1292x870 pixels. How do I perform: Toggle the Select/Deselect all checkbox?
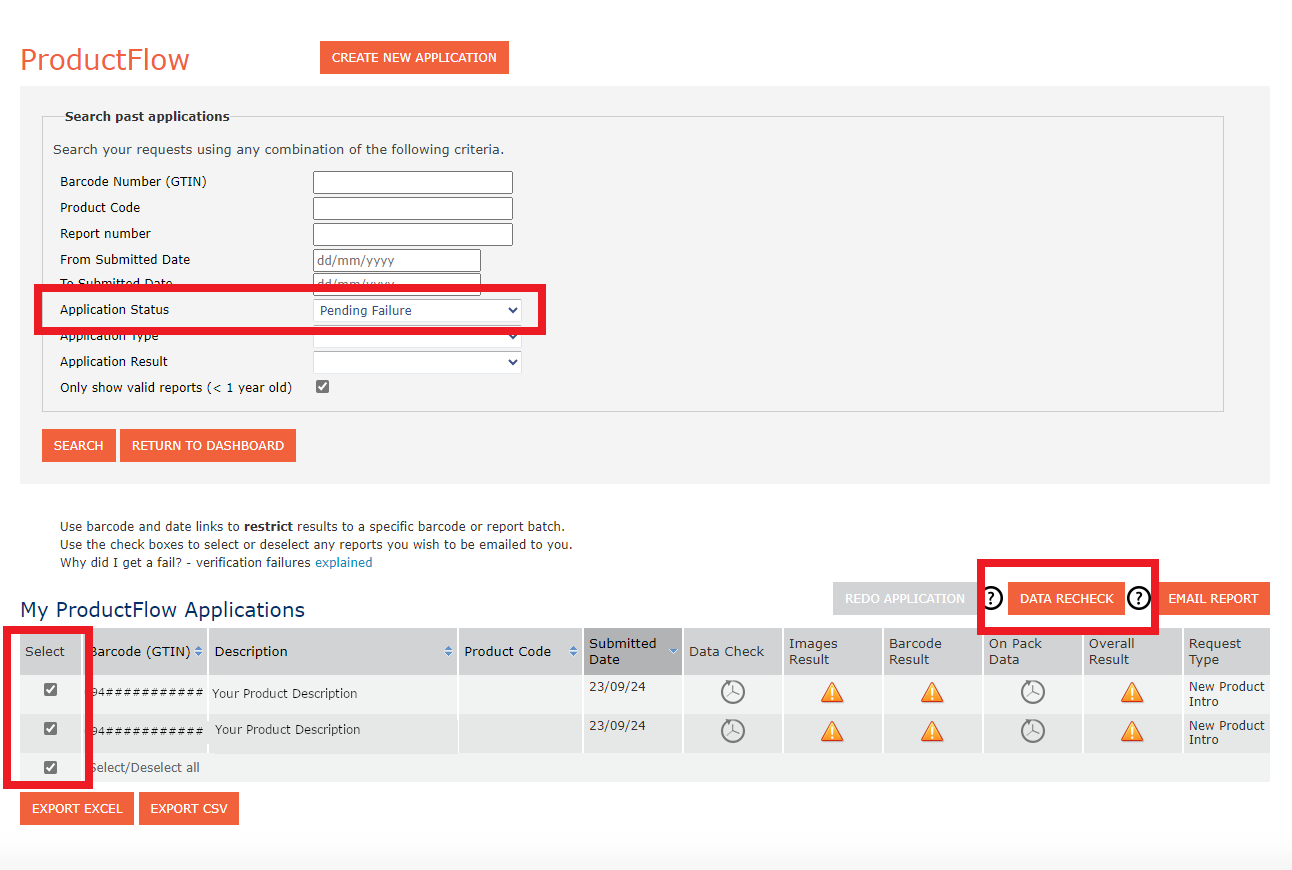pyautogui.click(x=51, y=768)
